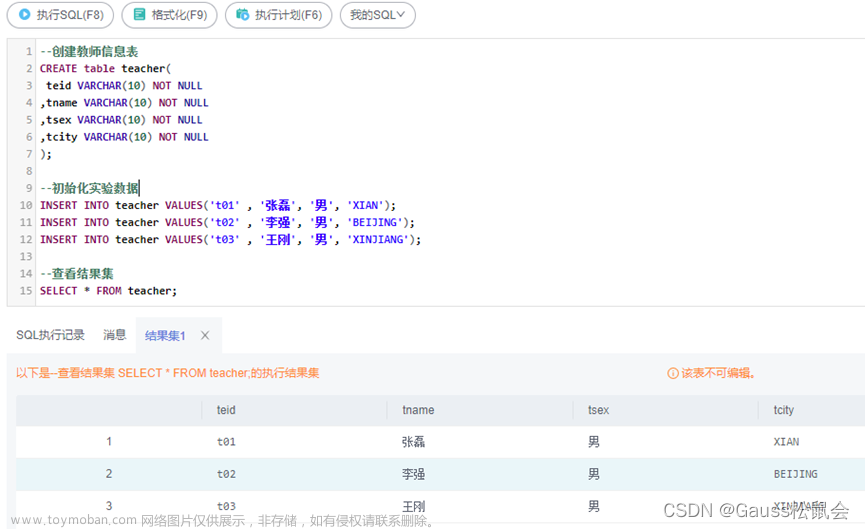Click the tcity VARCHAR(10) NOT NULL line
The image size is (865, 529).
pos(124,137)
